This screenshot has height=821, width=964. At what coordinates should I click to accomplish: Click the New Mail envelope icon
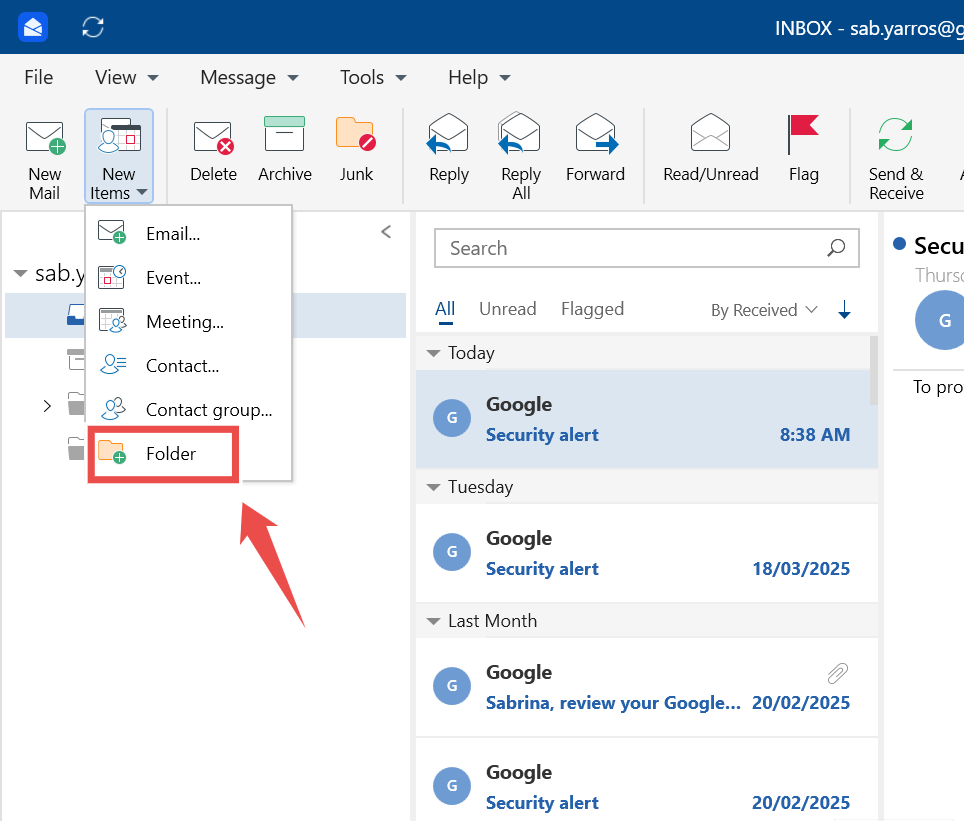click(x=45, y=138)
